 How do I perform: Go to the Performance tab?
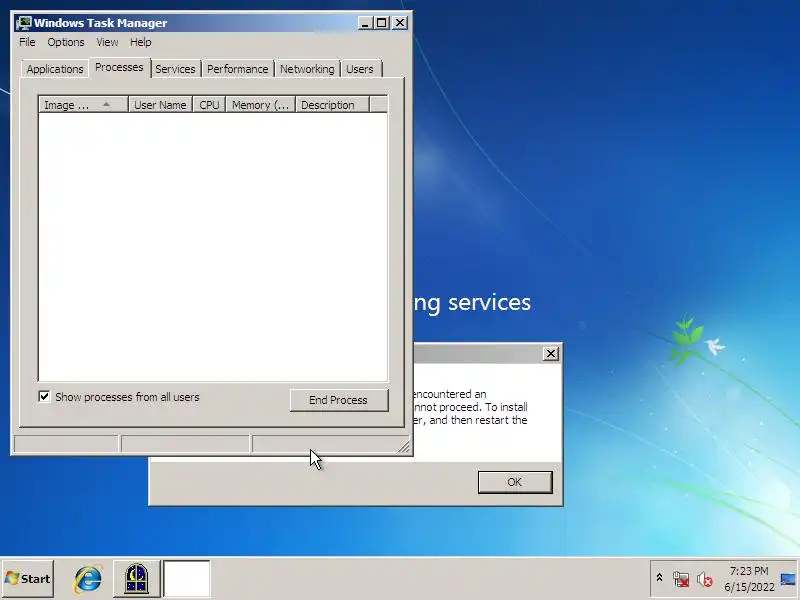(237, 69)
